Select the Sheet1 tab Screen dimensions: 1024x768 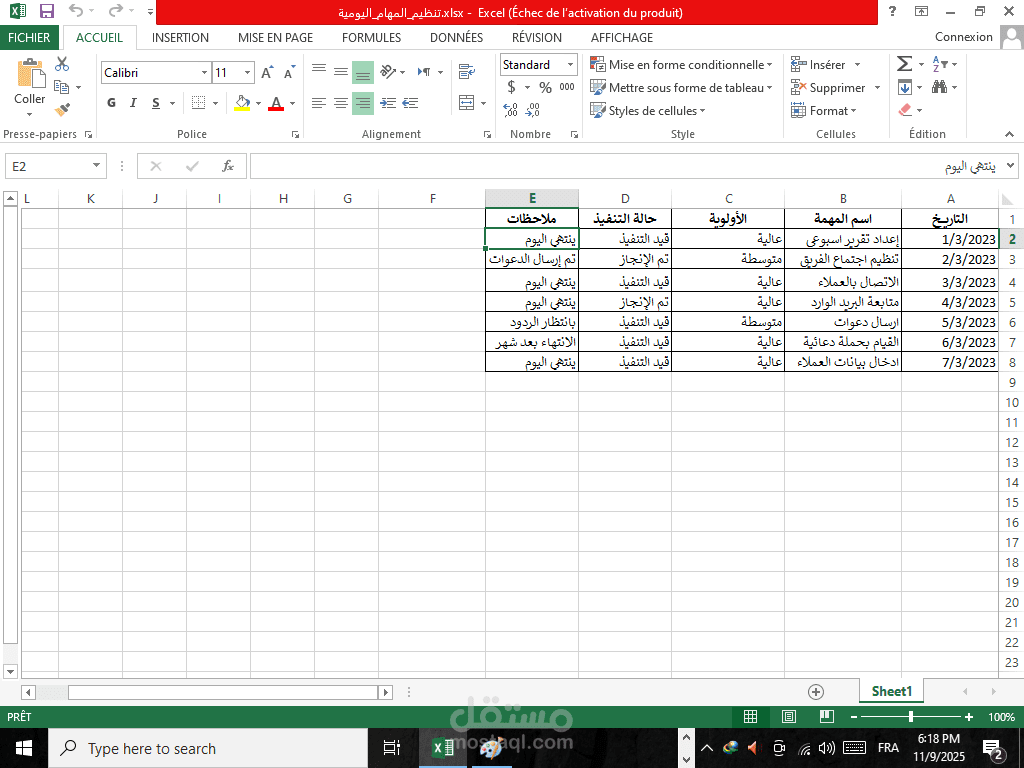891,691
